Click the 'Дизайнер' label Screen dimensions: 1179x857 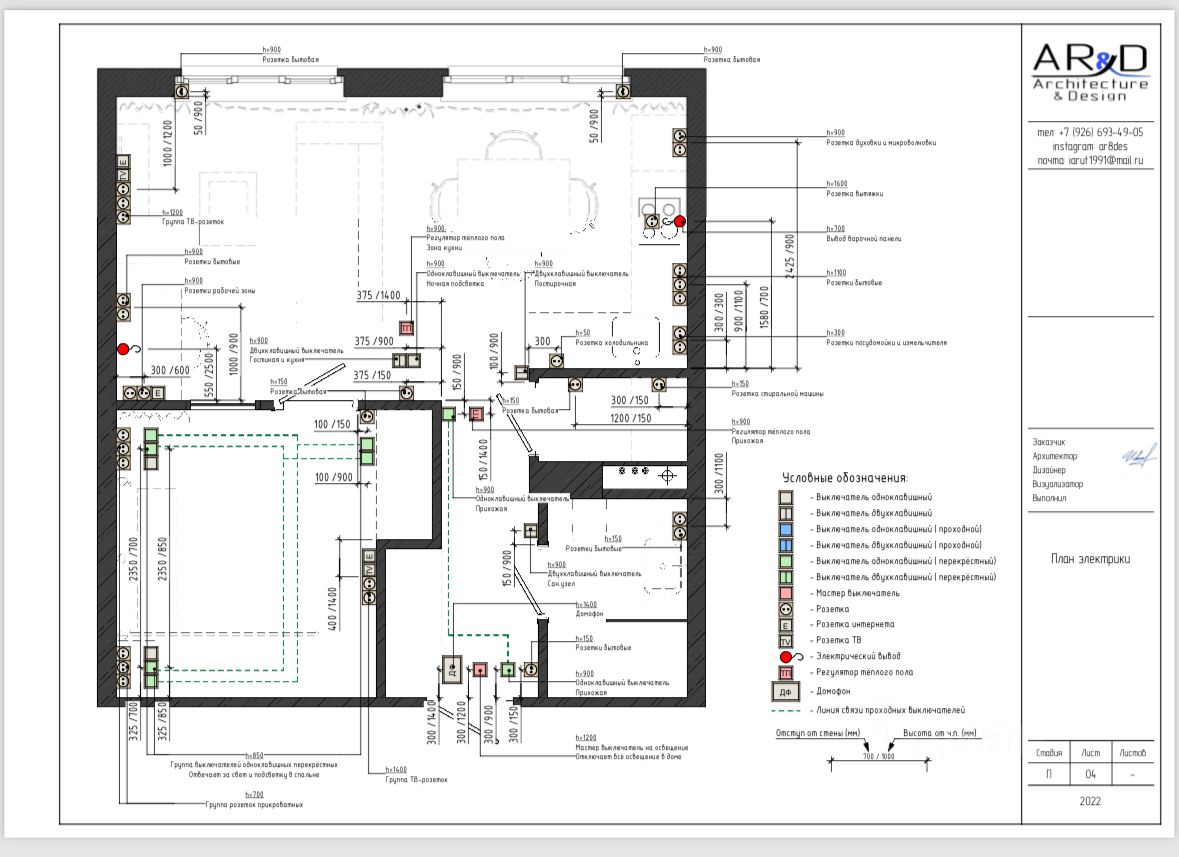(1047, 470)
